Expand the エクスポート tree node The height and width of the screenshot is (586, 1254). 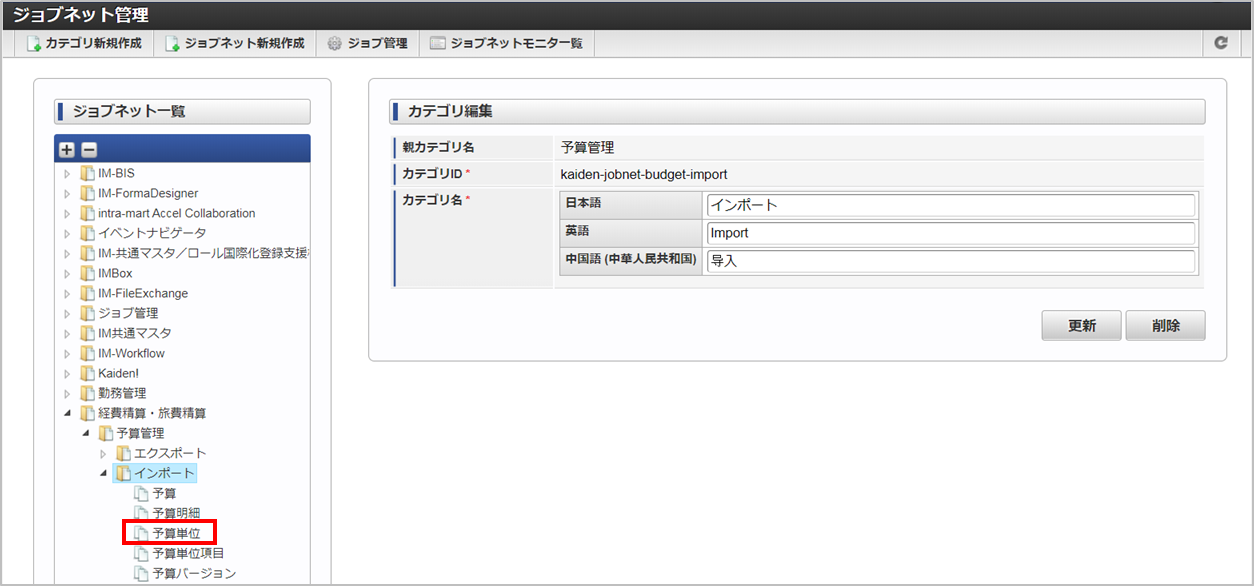[x=103, y=453]
